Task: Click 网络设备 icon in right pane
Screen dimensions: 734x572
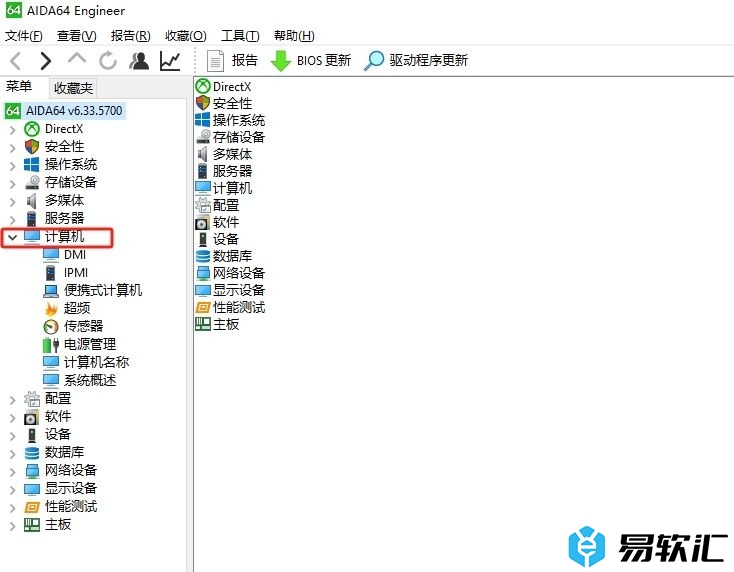Action: 203,273
